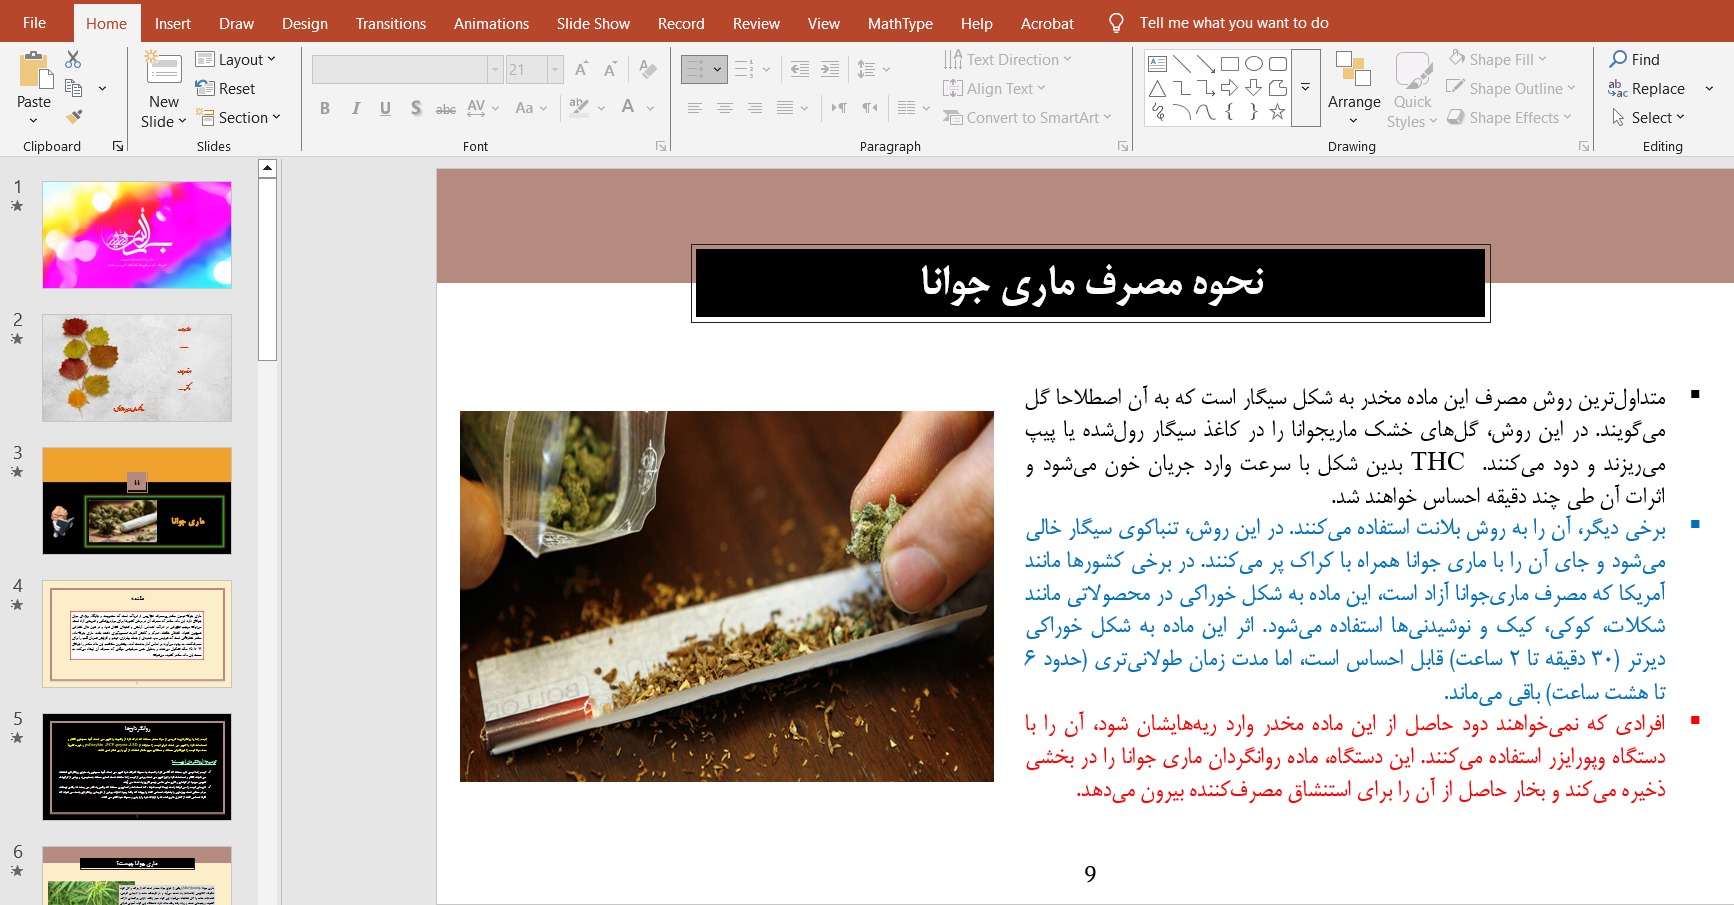Select the Format Painter brush

tap(73, 117)
